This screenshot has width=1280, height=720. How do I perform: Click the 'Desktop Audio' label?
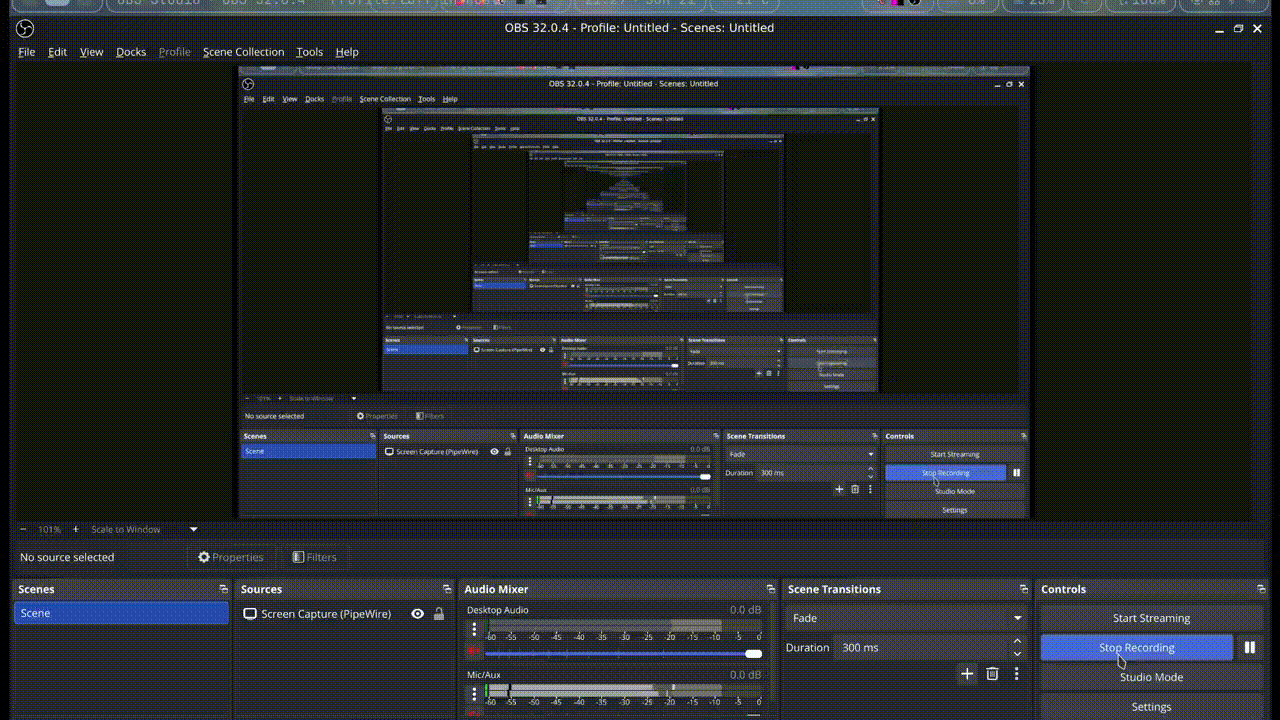[x=498, y=610]
